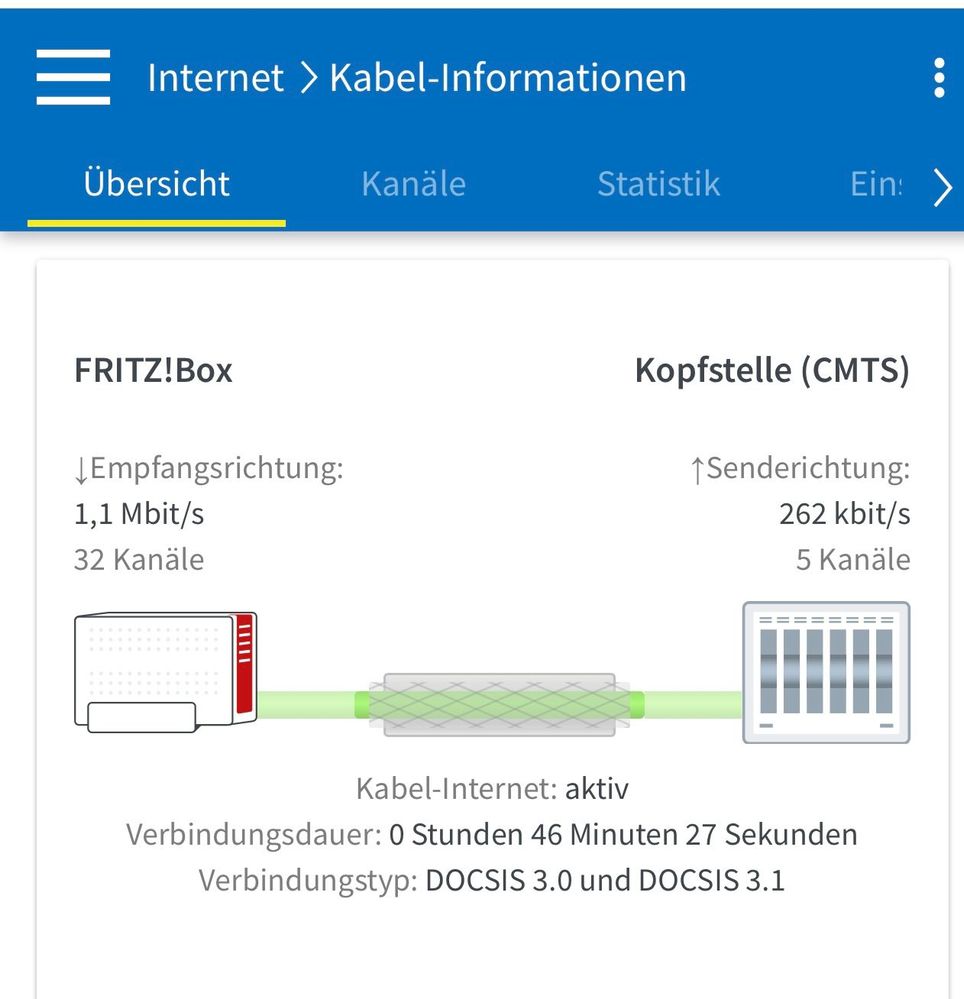Click the FRITZ!Box router illustration
The image size is (964, 999).
click(165, 672)
